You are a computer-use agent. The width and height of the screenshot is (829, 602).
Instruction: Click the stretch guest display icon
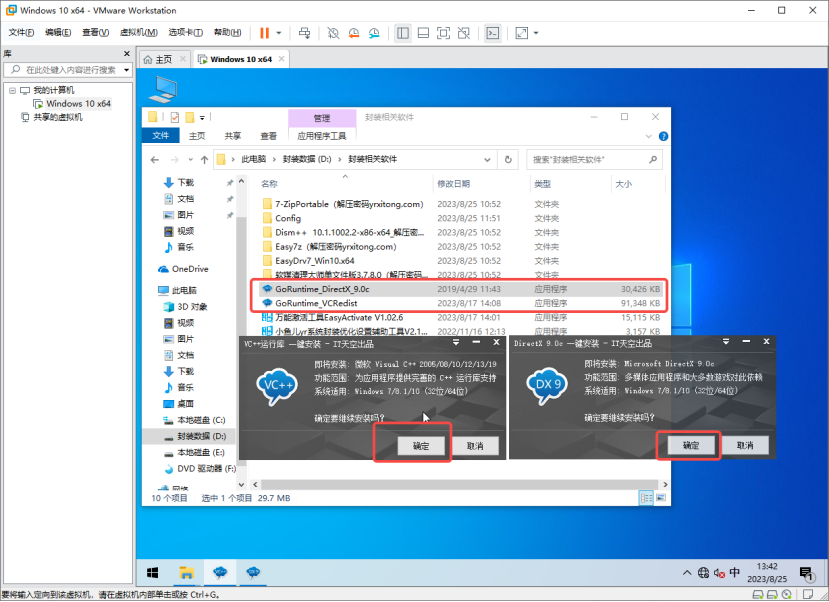522,33
